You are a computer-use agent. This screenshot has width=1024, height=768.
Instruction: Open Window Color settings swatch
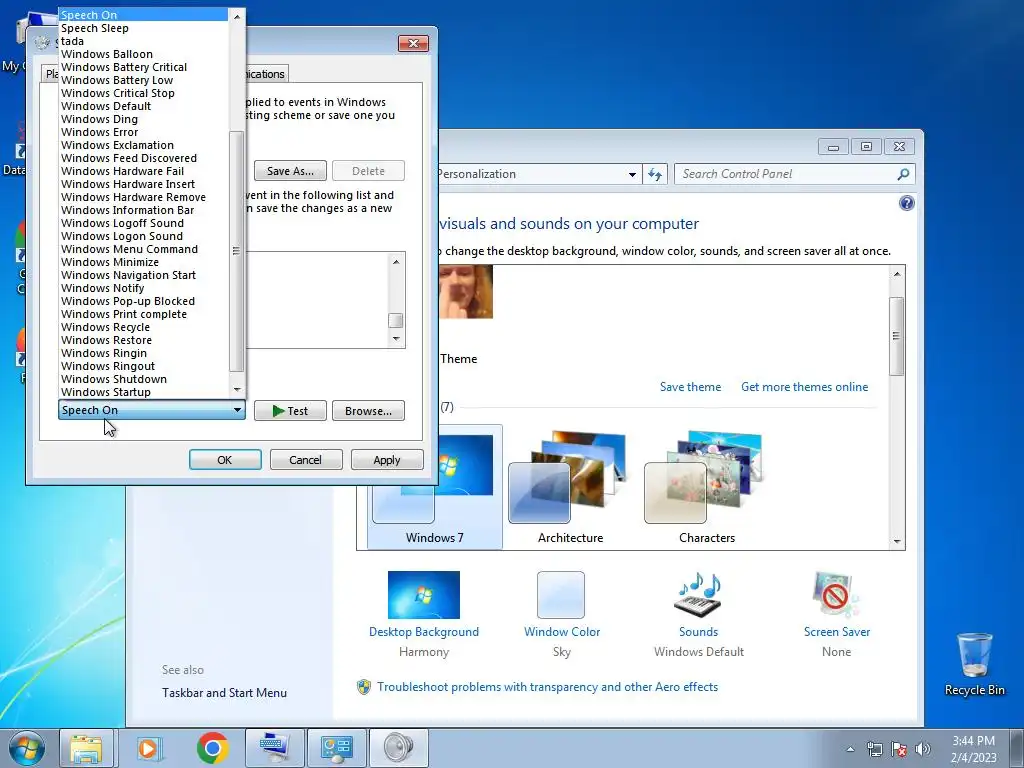pos(561,595)
